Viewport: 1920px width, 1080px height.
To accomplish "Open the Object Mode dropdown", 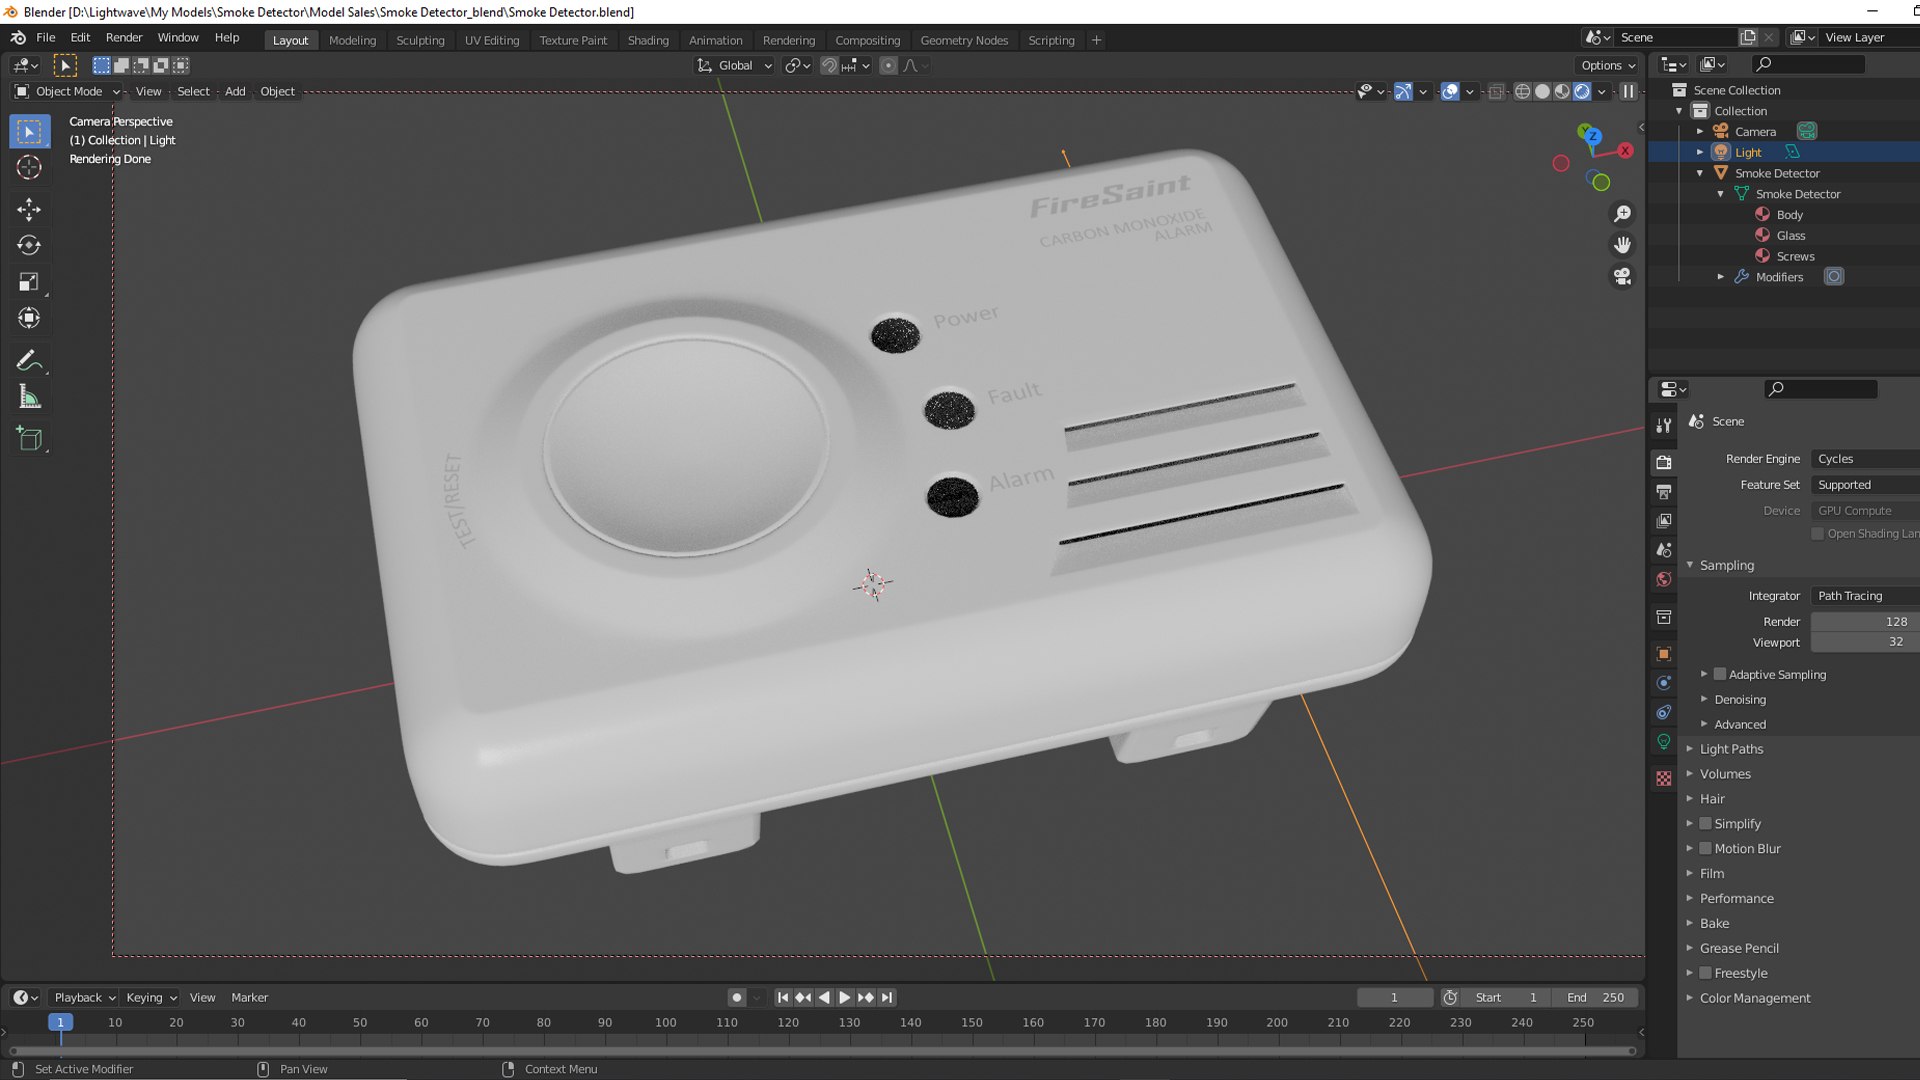I will pyautogui.click(x=68, y=91).
